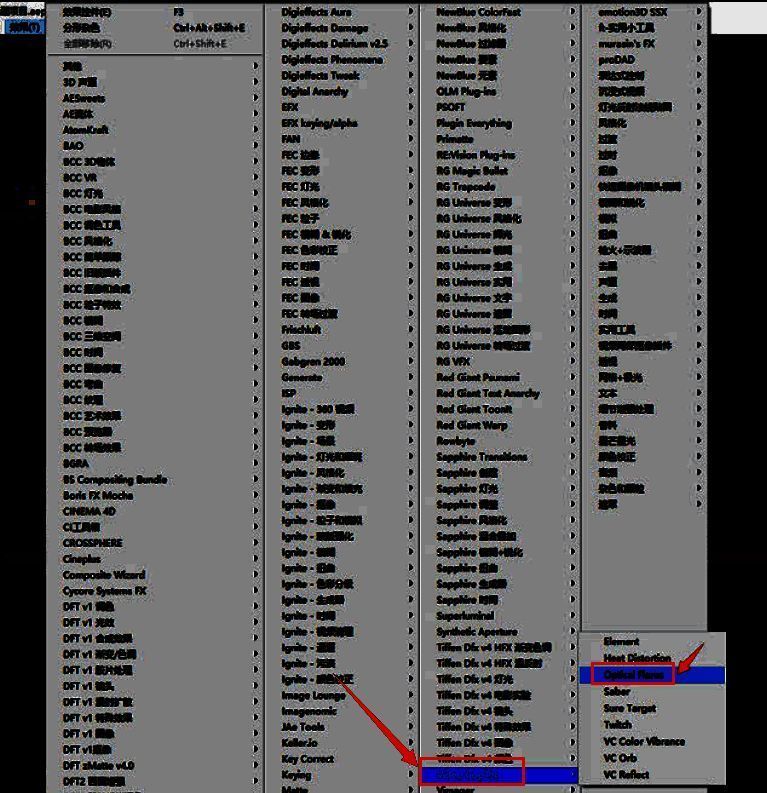The height and width of the screenshot is (793, 767).
Task: Expand the Synthetic Aperture submenu
Action: coord(477,632)
